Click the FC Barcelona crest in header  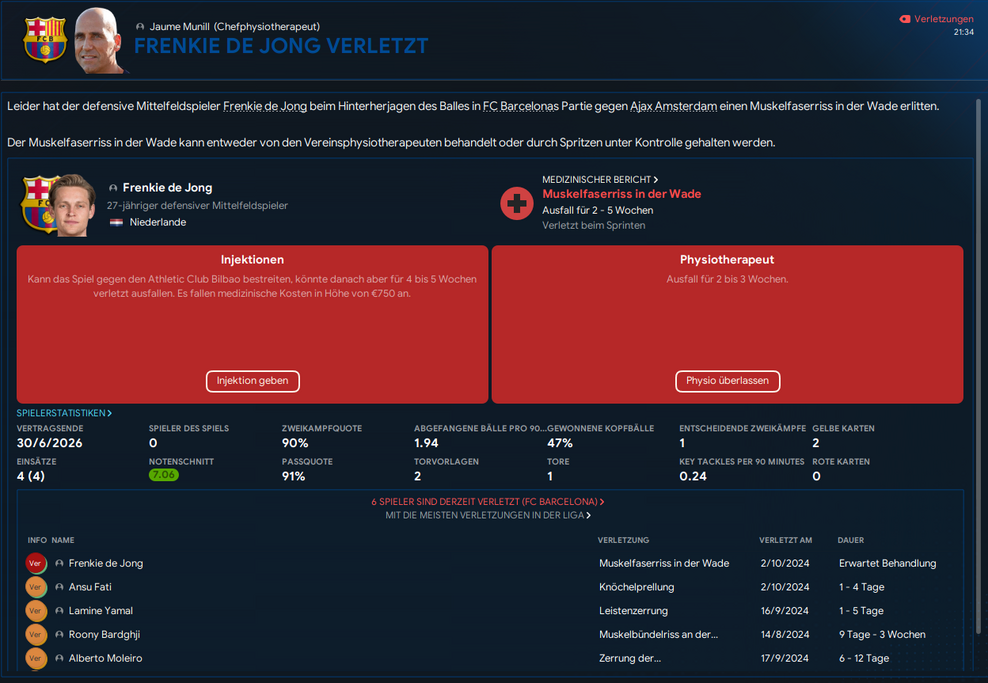(x=44, y=39)
